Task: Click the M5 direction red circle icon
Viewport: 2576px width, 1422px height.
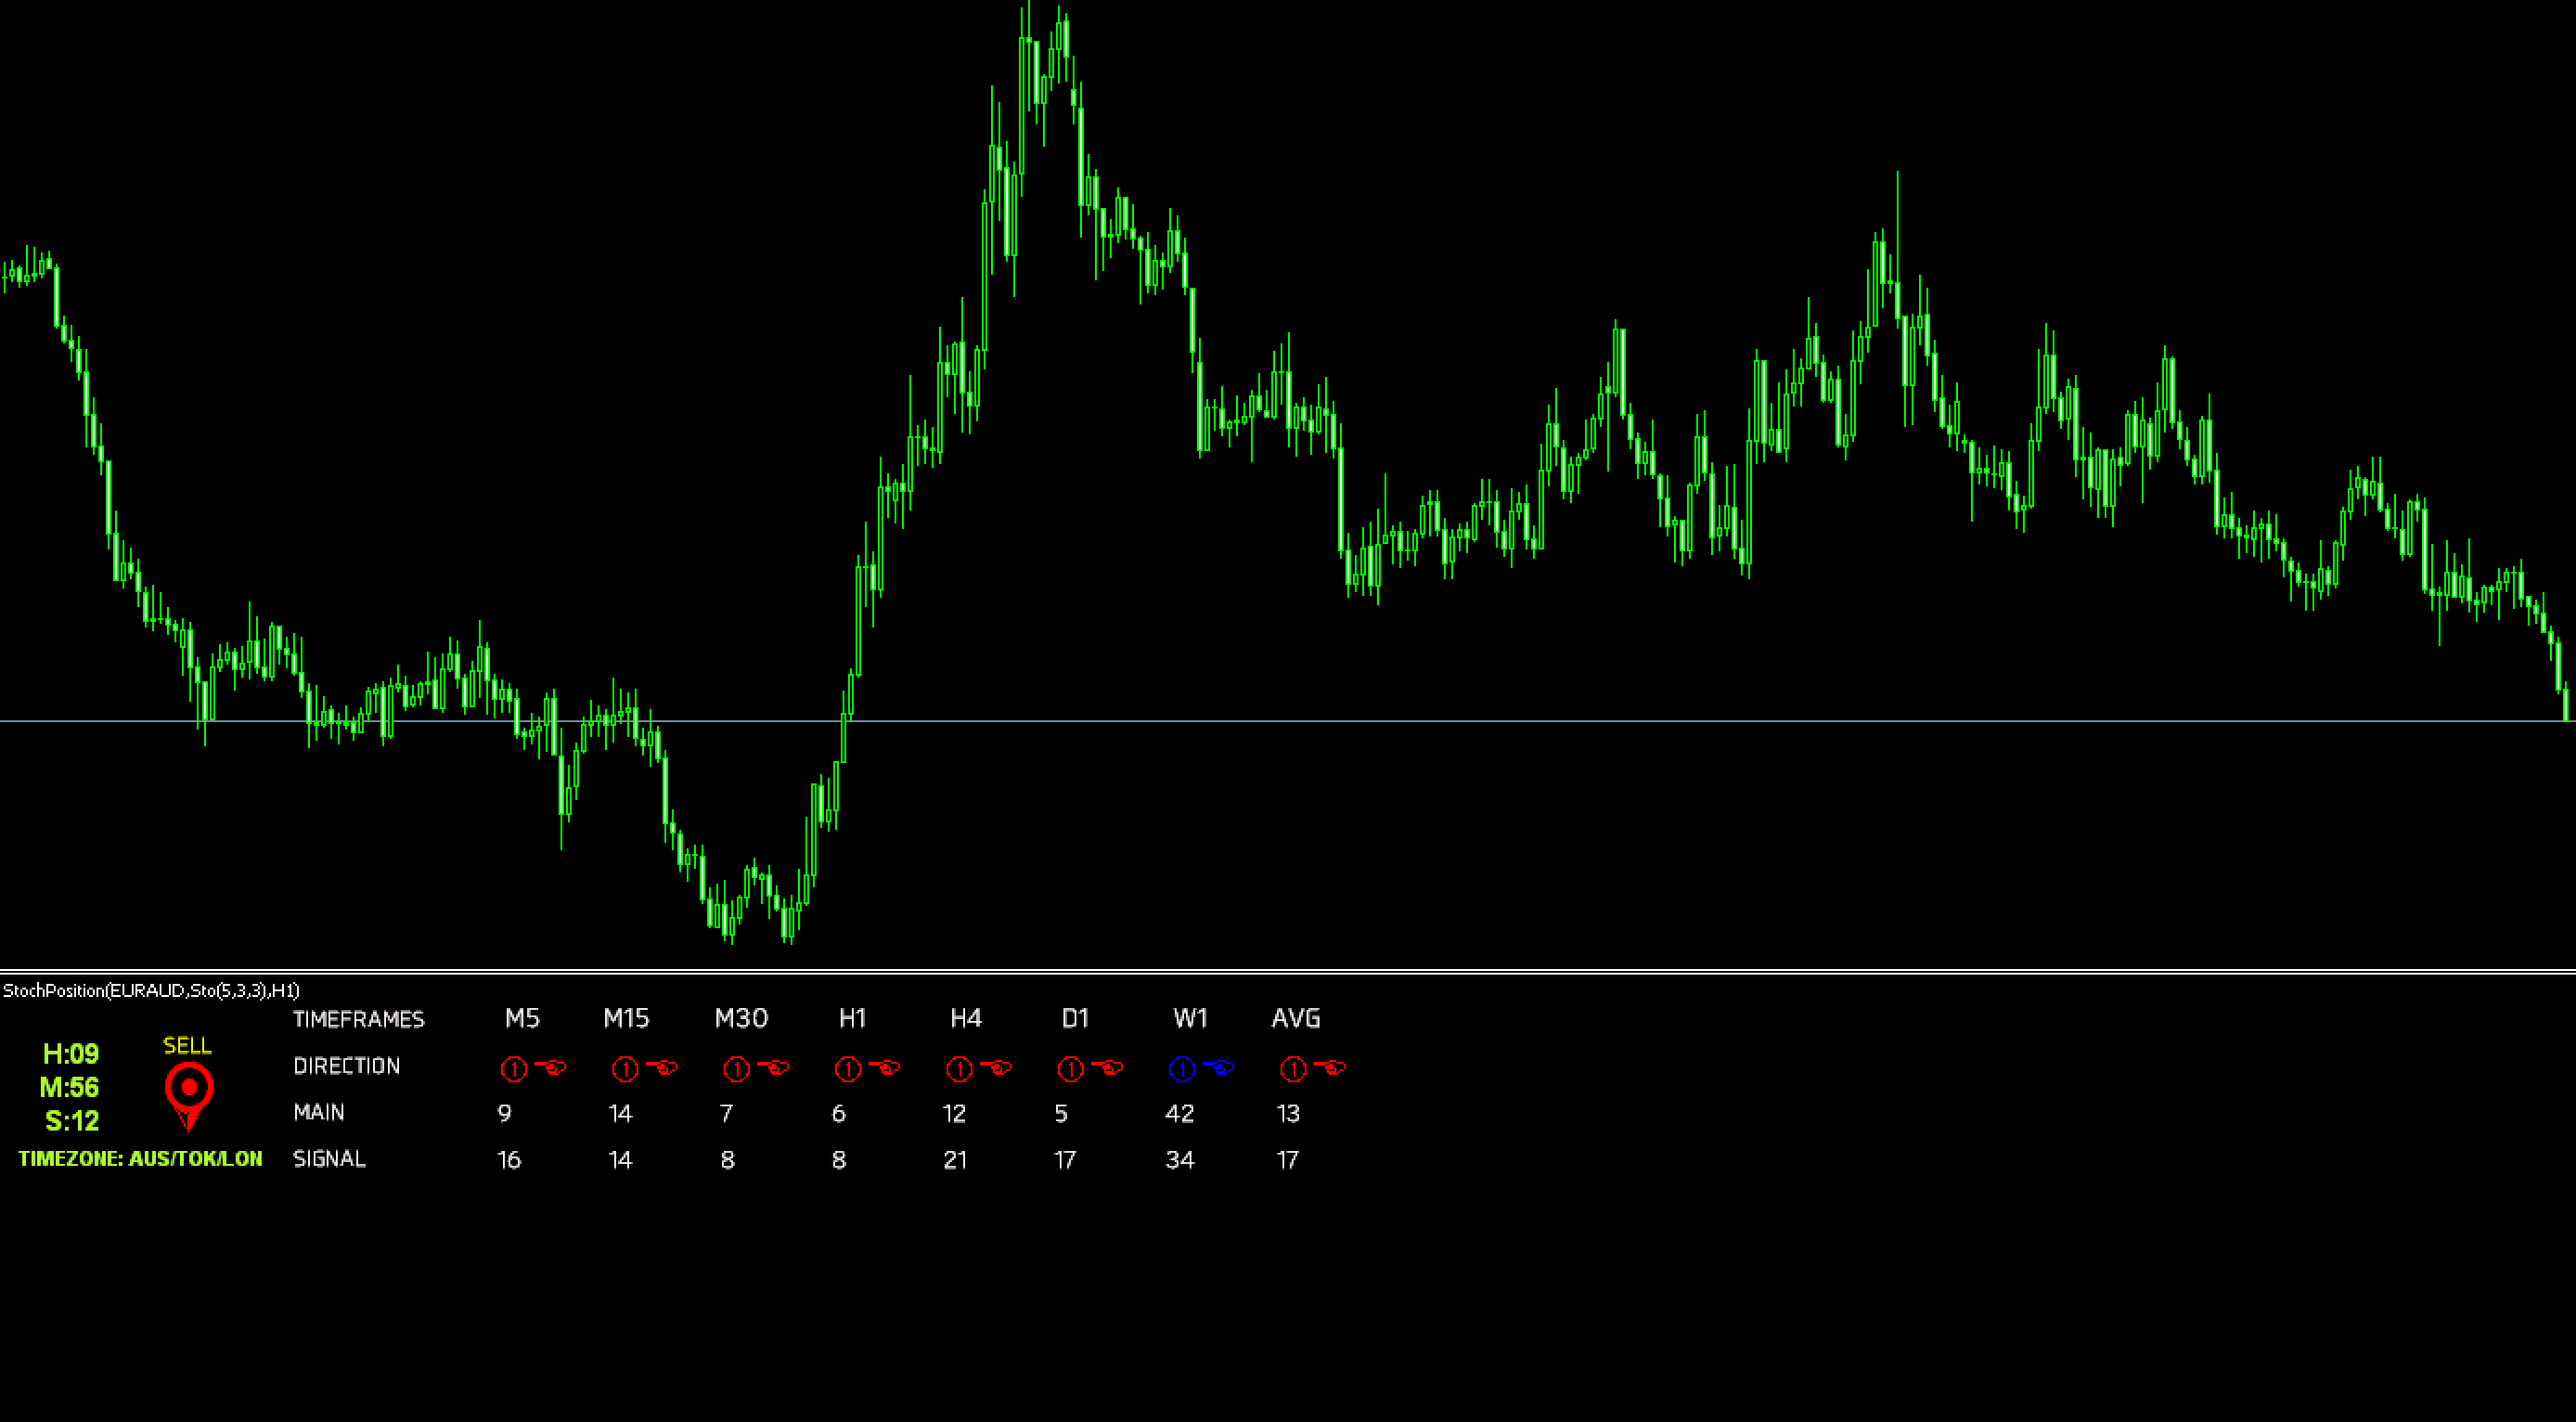Action: 514,1069
